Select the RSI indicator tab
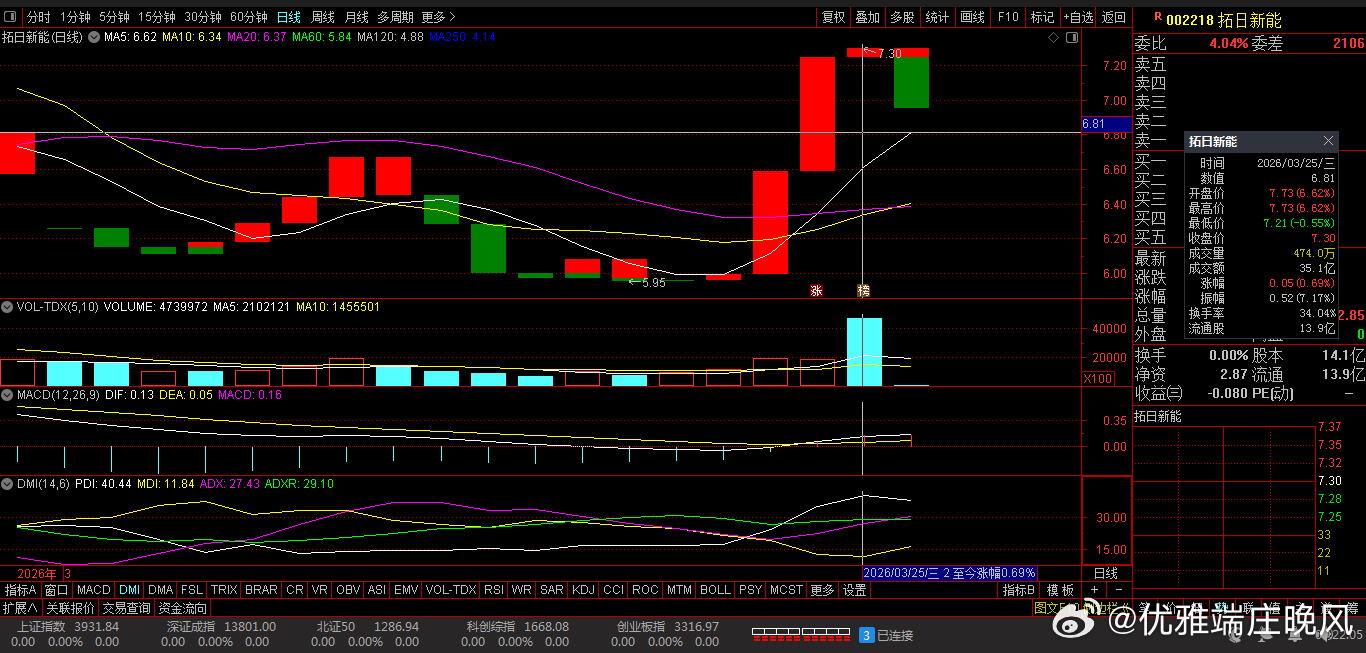Screen dimensions: 1366x653 pos(493,590)
